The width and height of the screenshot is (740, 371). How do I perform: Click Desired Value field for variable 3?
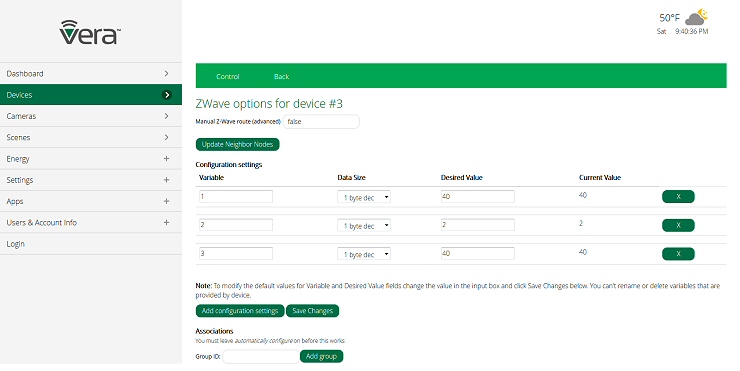[478, 253]
